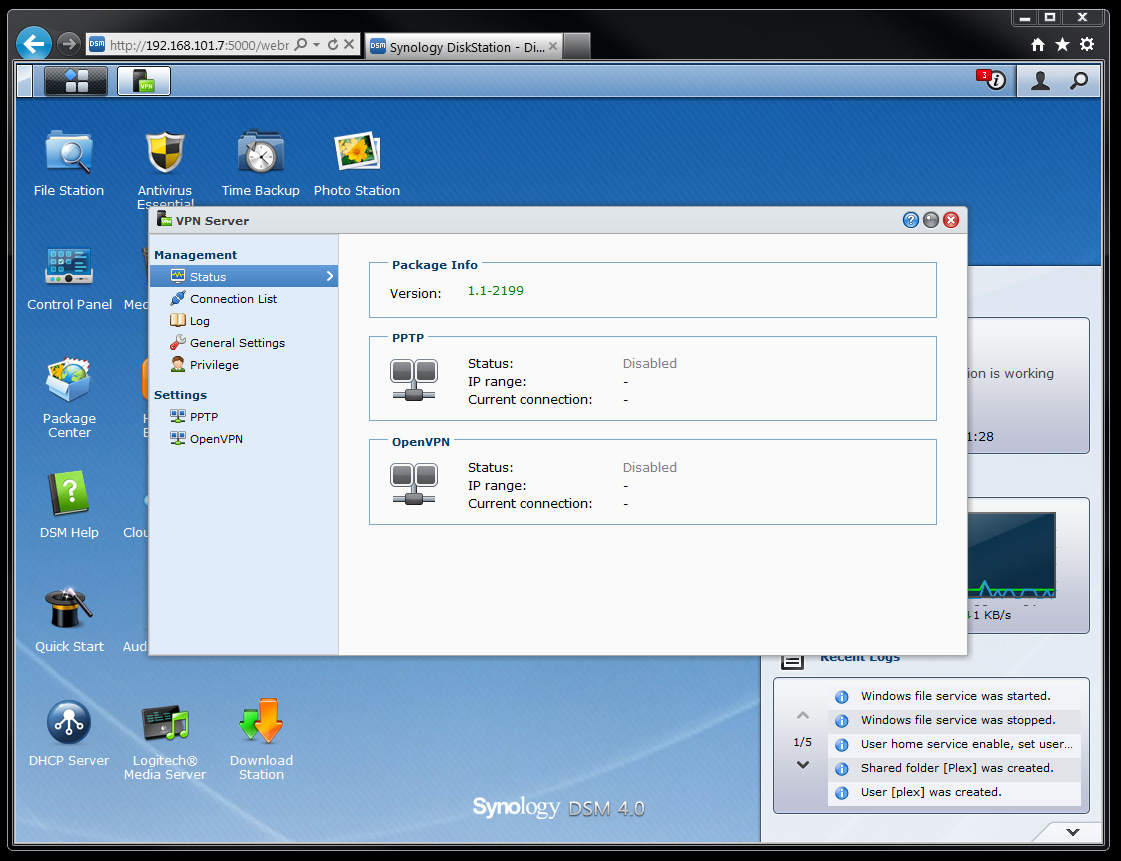
Task: Go forward in the browser
Action: coord(69,44)
